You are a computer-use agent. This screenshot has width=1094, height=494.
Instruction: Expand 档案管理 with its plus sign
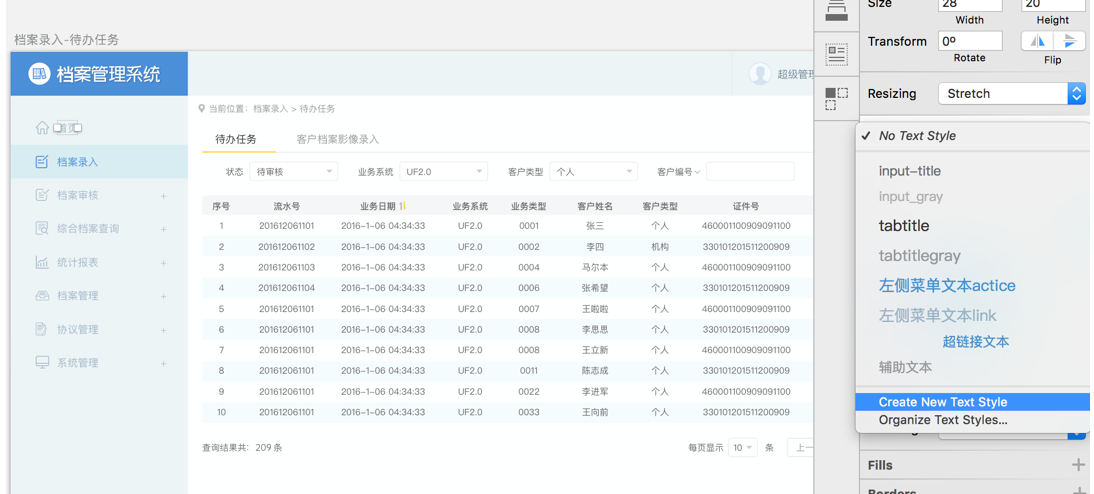[x=163, y=297]
